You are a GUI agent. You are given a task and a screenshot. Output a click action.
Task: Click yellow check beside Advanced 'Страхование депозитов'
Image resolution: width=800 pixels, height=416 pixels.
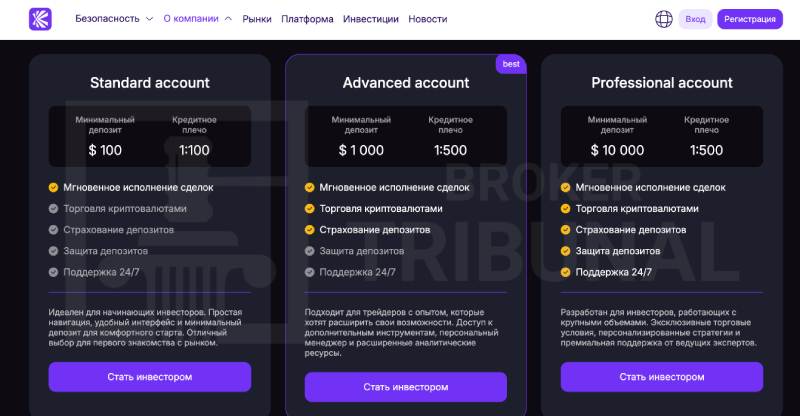(x=309, y=230)
